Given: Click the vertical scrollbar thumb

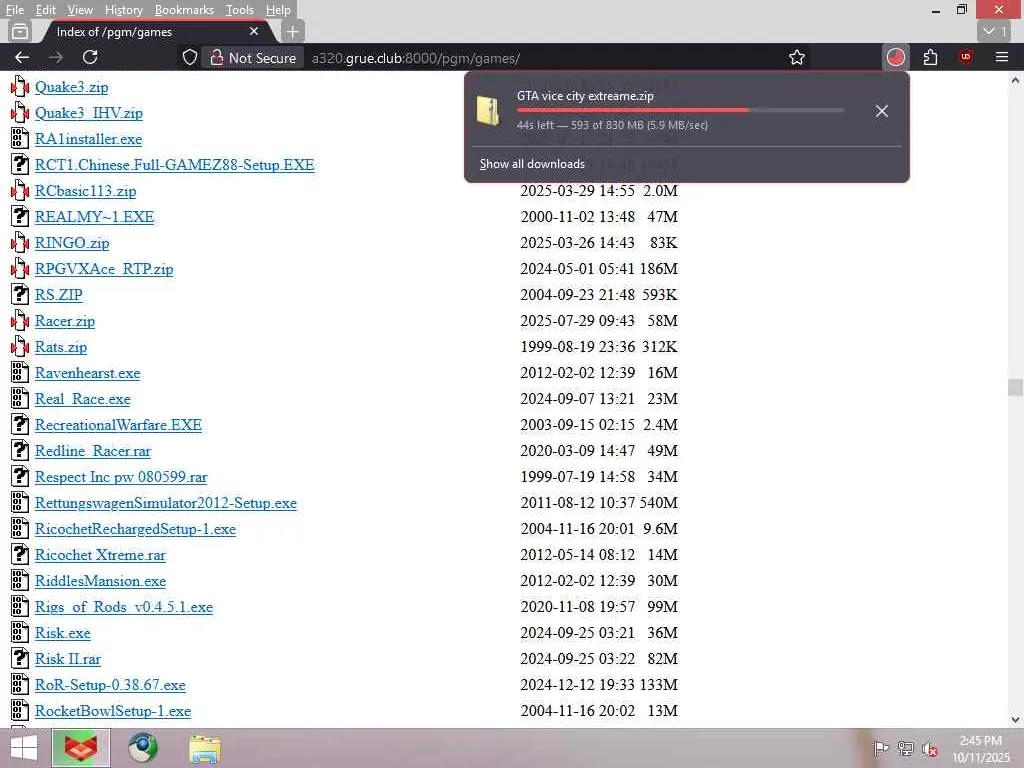Looking at the screenshot, I should click(x=1015, y=387).
